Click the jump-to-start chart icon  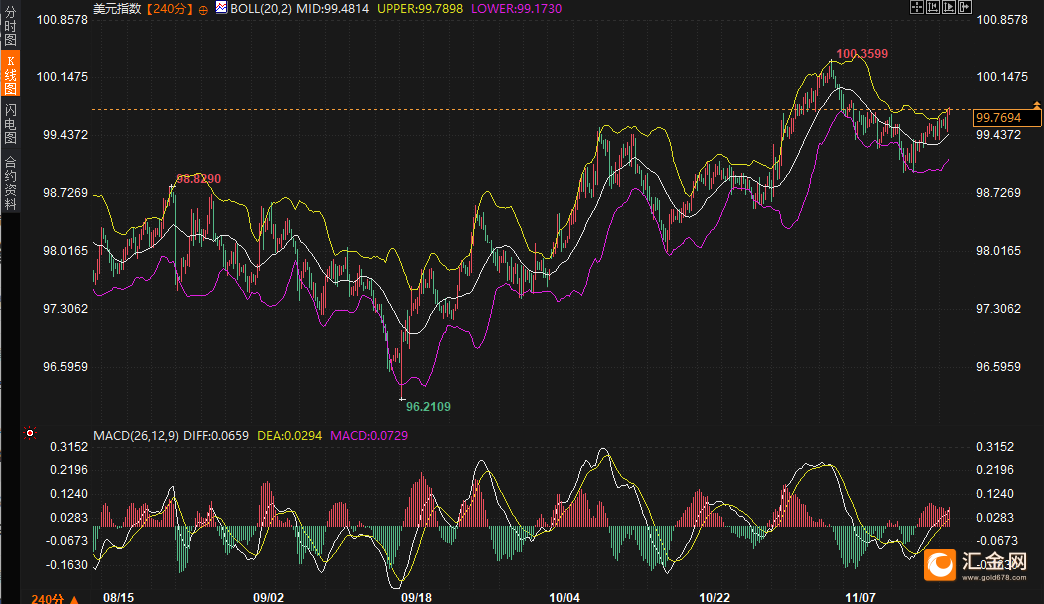(x=933, y=7)
